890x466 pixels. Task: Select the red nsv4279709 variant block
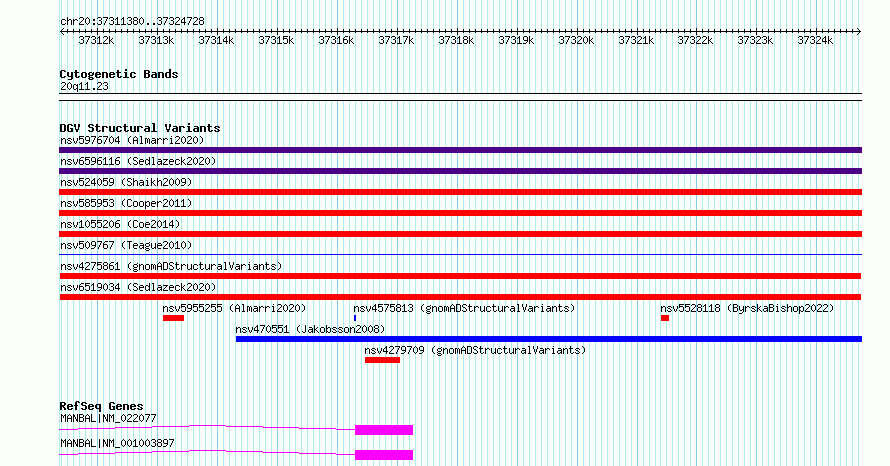pyautogui.click(x=383, y=360)
